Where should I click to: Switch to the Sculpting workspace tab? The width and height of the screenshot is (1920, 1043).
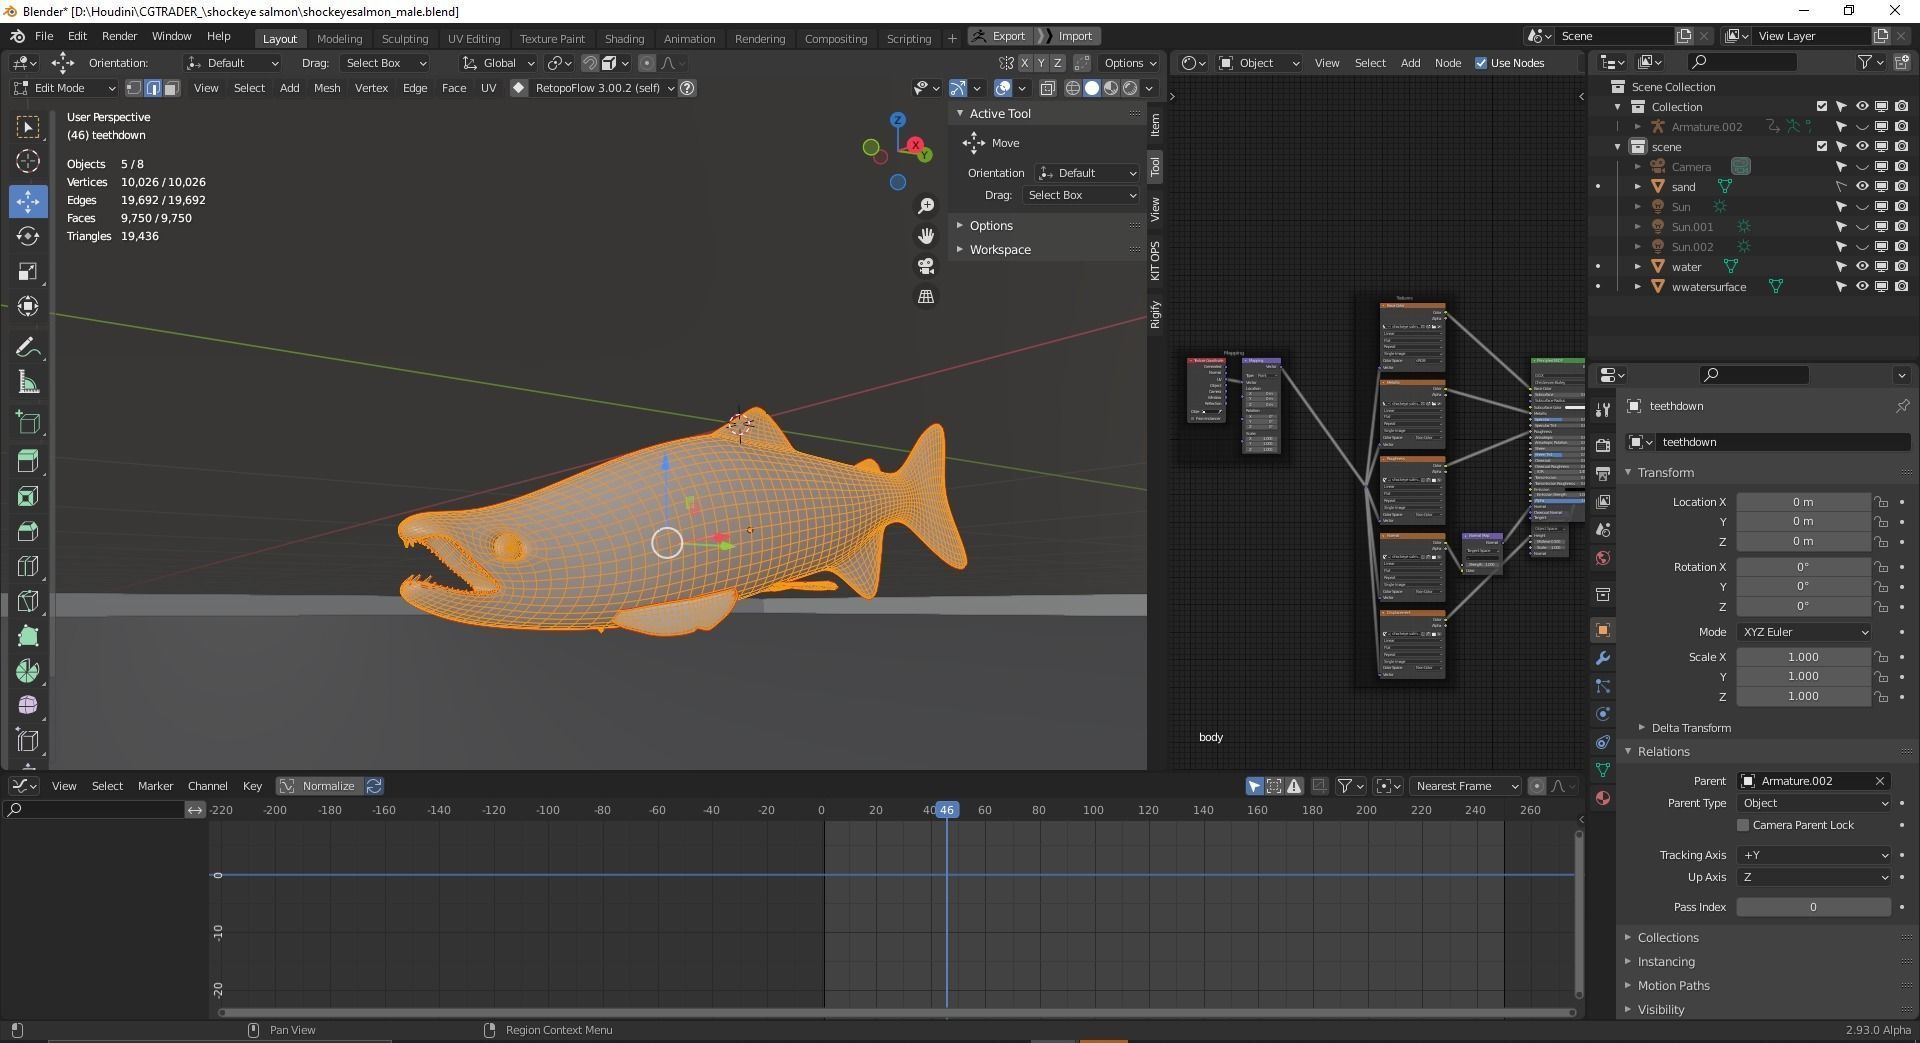click(x=404, y=38)
